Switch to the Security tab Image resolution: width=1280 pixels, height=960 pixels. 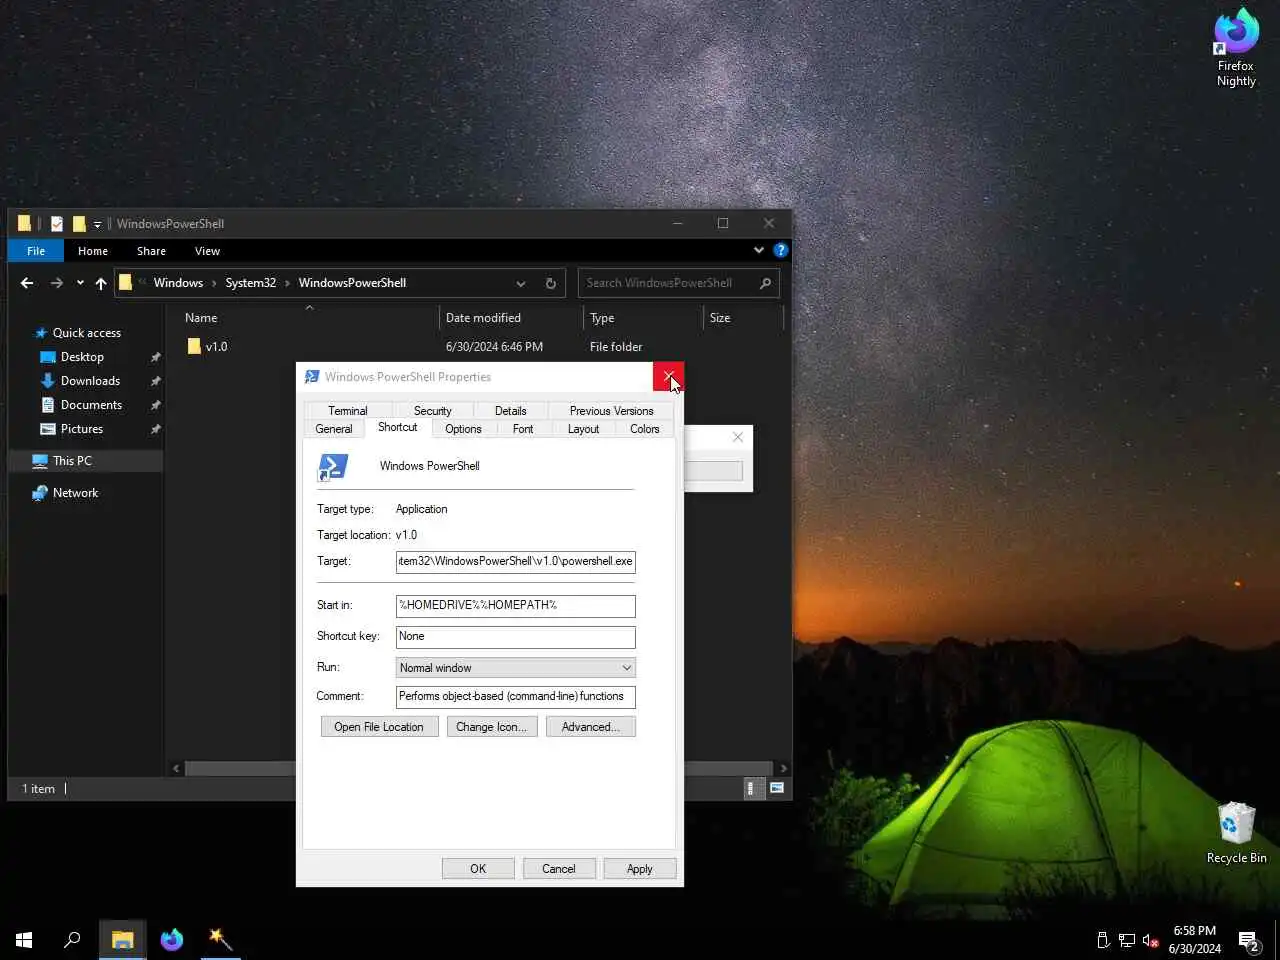432,411
